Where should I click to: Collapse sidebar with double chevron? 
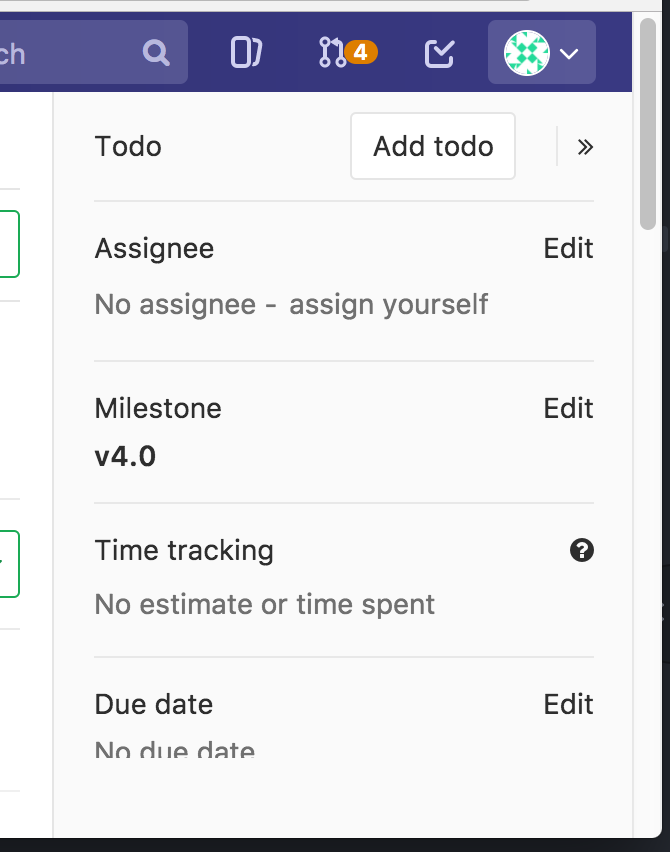click(x=585, y=147)
